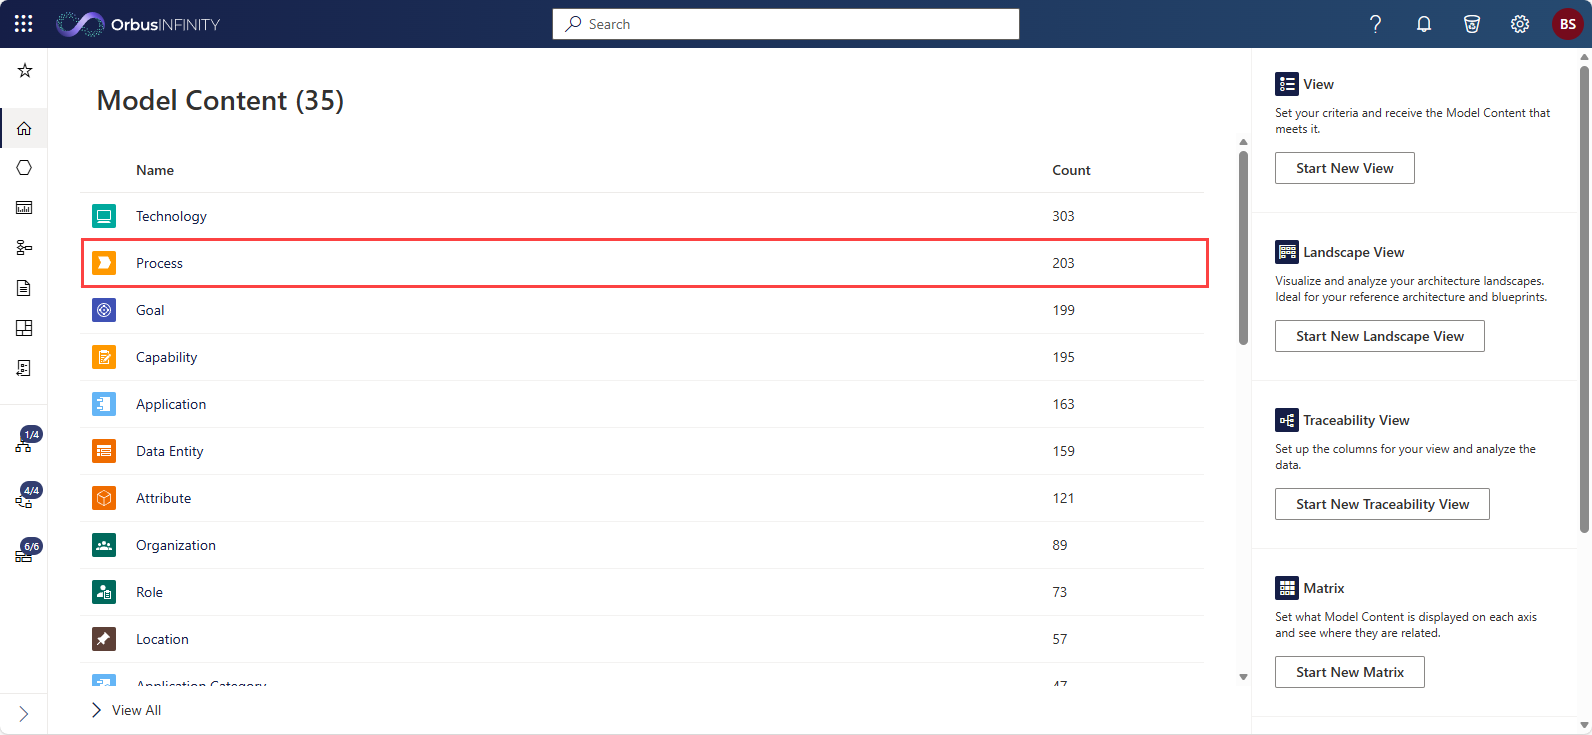Open the Role name
1592x735 pixels.
pos(149,592)
